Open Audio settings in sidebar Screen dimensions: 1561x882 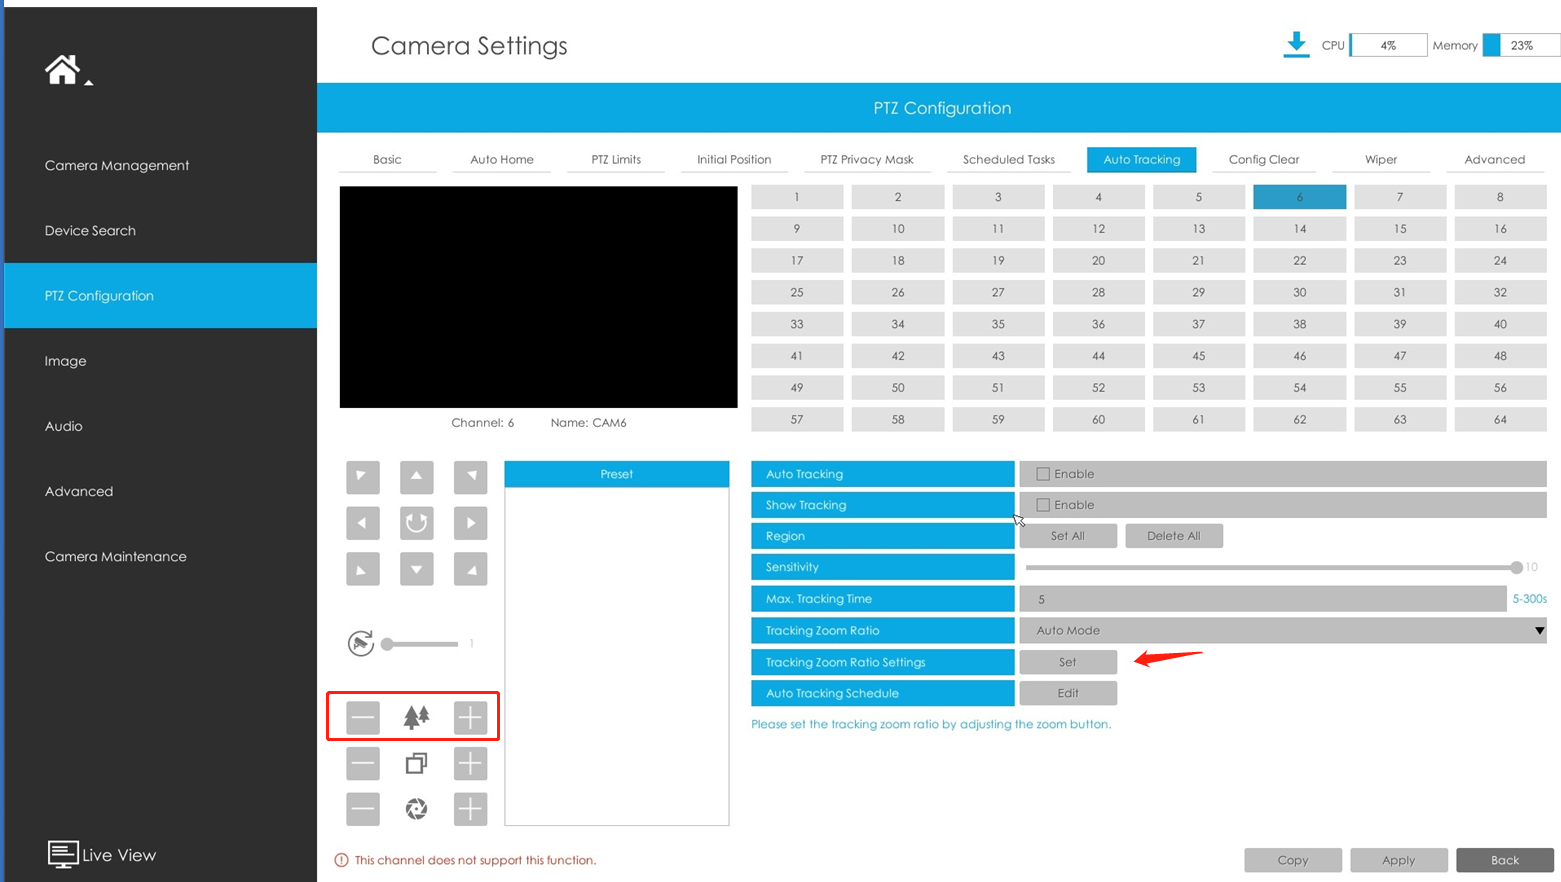click(x=63, y=426)
